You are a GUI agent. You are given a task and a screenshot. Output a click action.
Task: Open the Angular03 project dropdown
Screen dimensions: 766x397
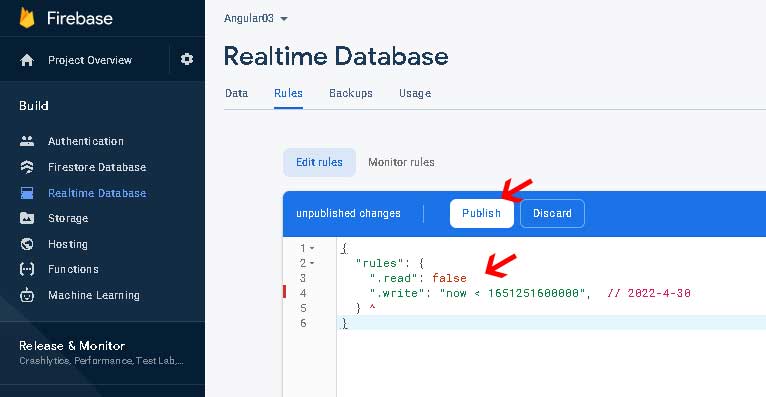click(x=256, y=19)
